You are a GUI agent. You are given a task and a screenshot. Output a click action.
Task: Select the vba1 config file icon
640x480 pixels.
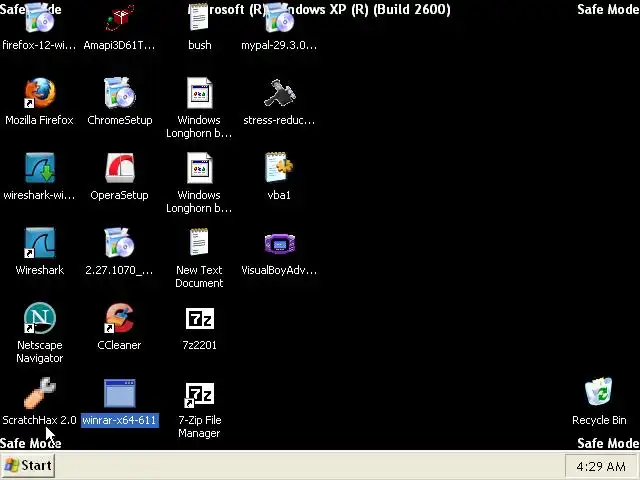tap(279, 167)
